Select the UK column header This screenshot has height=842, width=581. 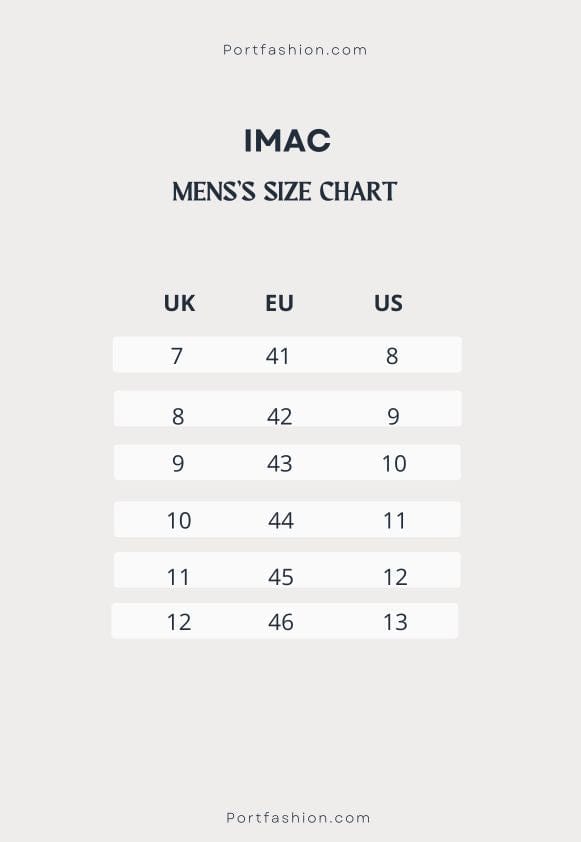click(179, 303)
